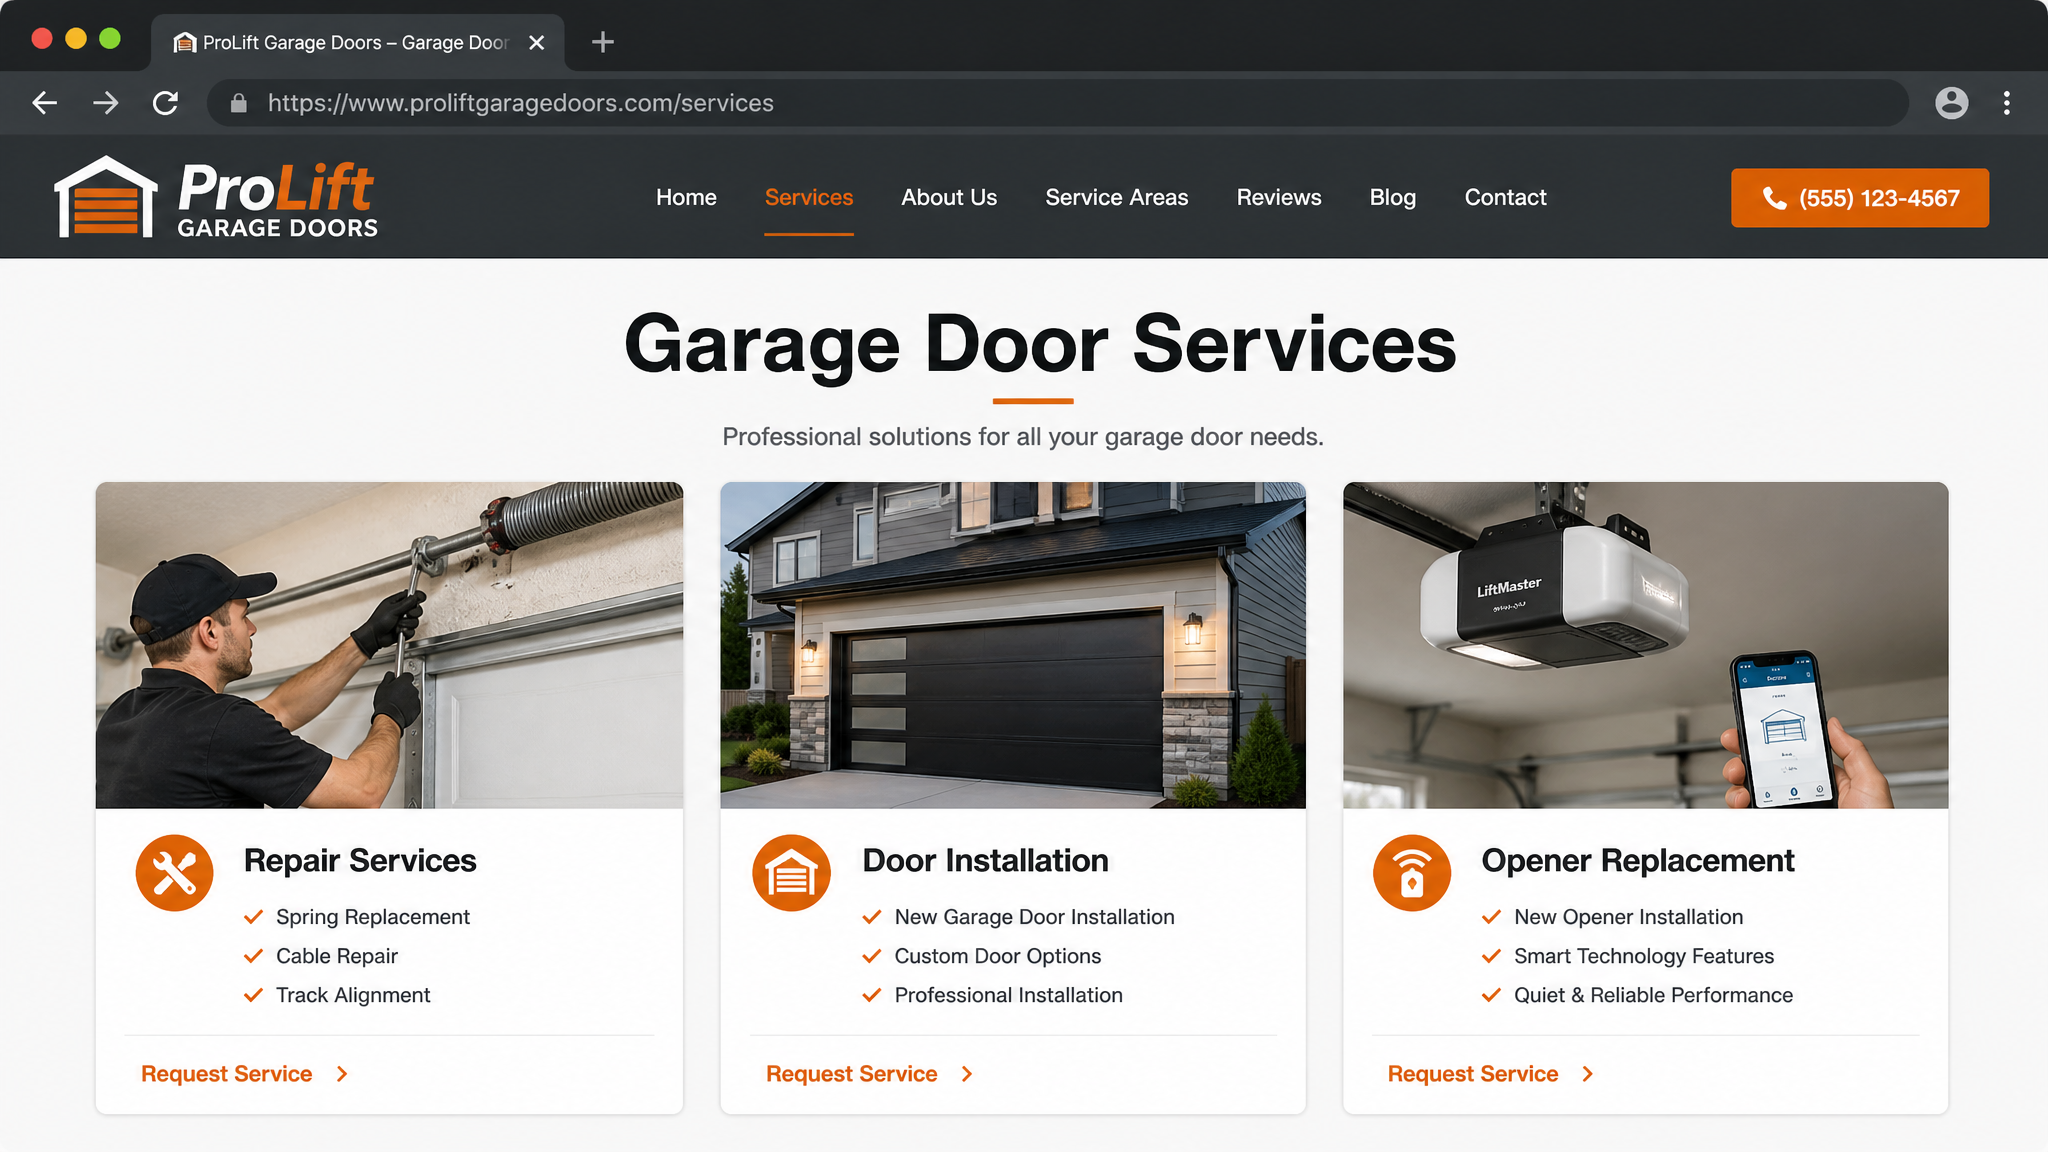Viewport: 2048px width, 1152px height.
Task: Open a new tab with plus icon
Action: tap(602, 42)
